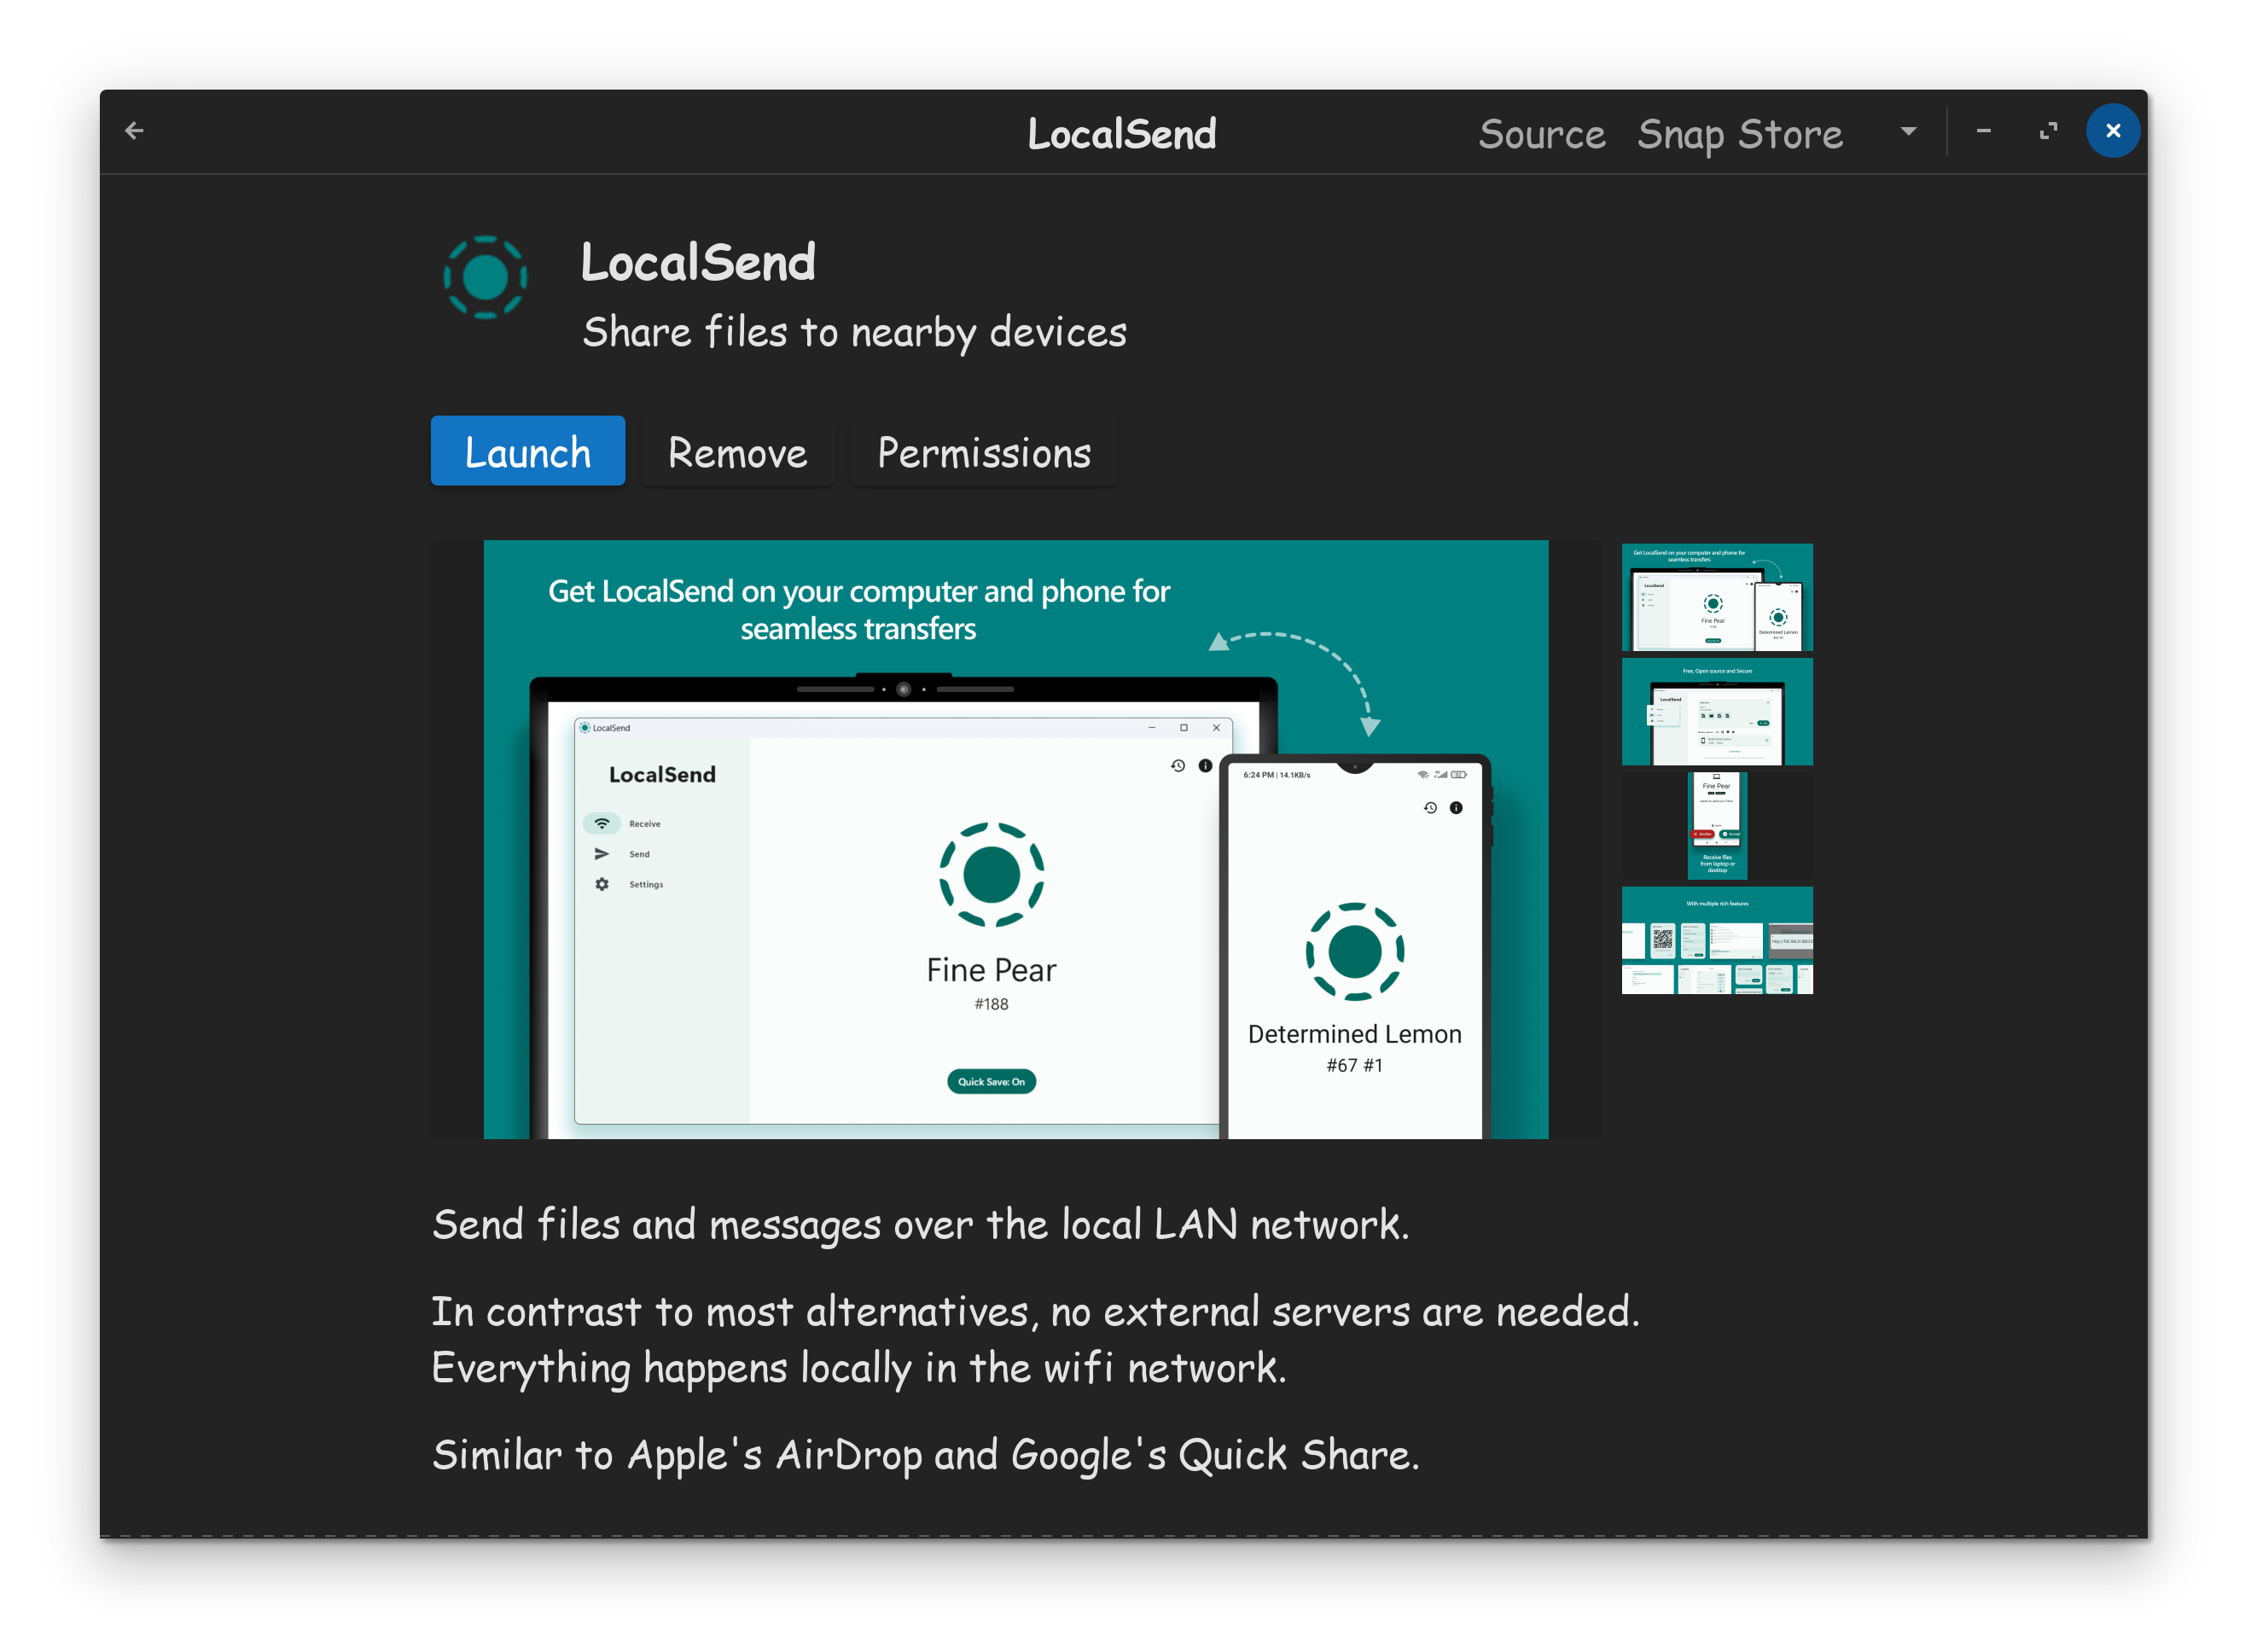Viewport: 2251px width, 1652px height.
Task: Select the phone 'Receive files' thumbnail
Action: point(1716,826)
